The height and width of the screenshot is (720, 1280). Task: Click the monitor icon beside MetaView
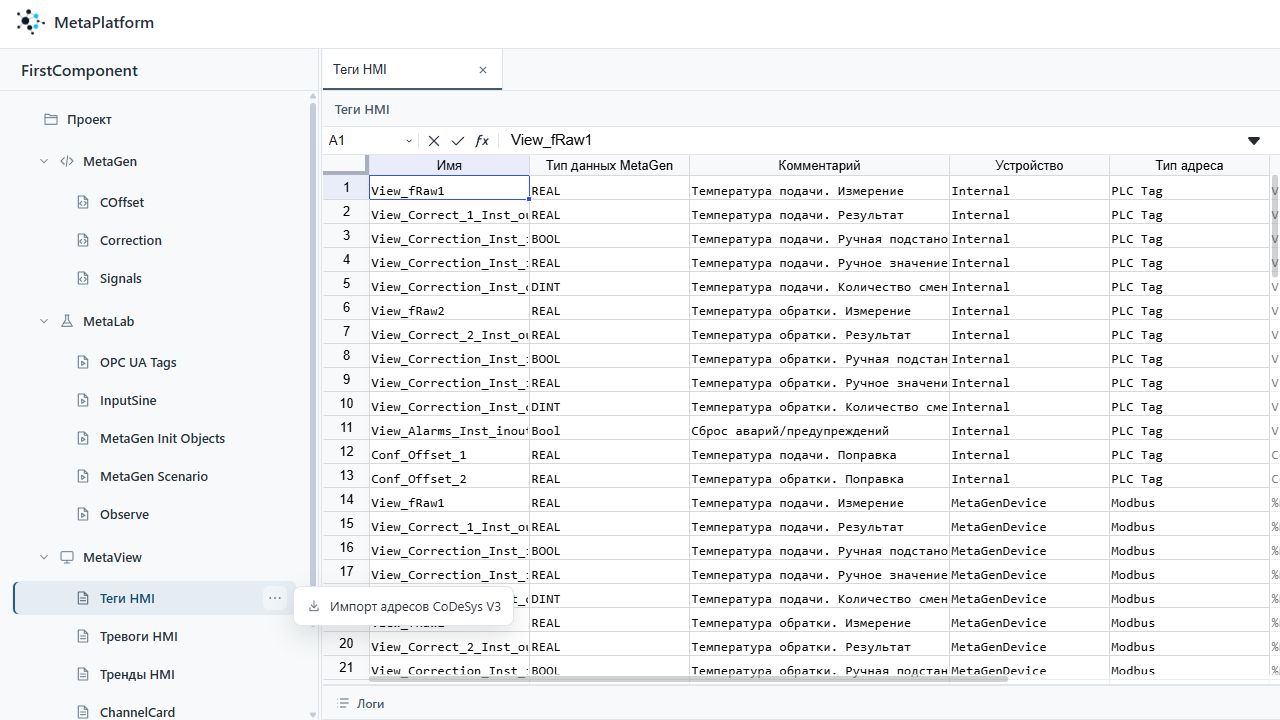(x=67, y=558)
